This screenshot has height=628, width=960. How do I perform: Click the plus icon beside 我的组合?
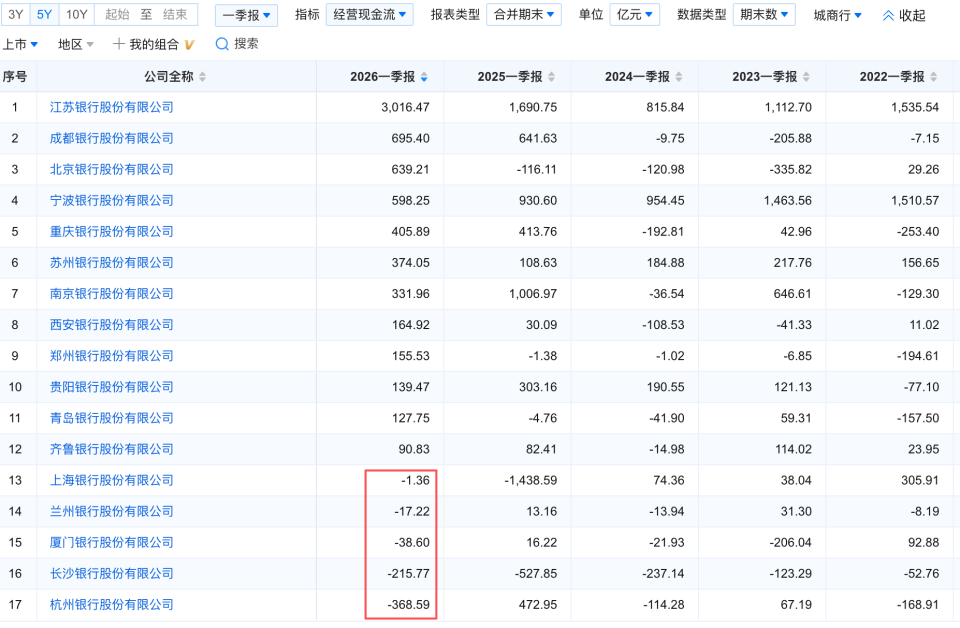tap(119, 44)
